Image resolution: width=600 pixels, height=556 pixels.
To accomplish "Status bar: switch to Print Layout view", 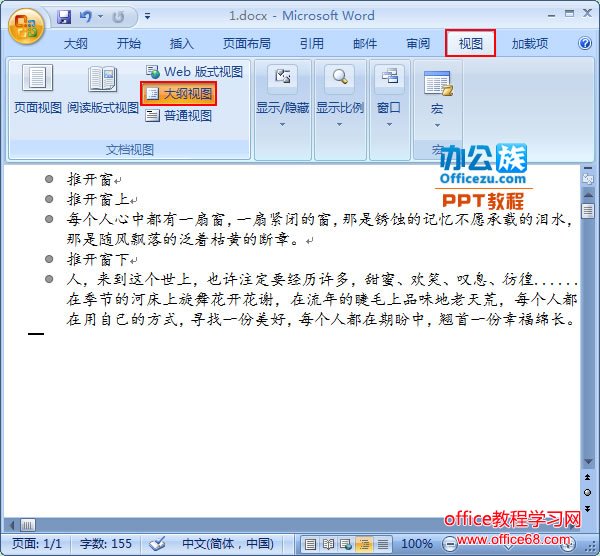I will tap(310, 544).
